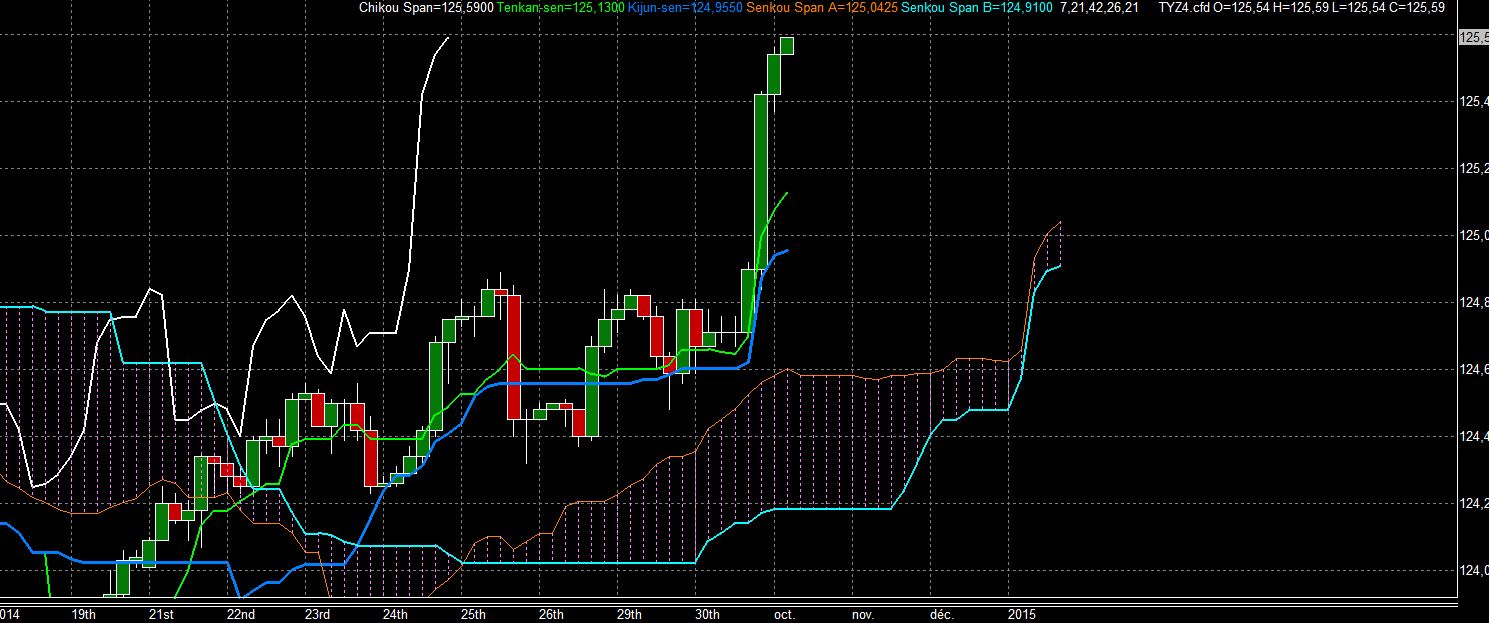
Task: Select the 24th date label on time axis
Action: click(x=395, y=613)
